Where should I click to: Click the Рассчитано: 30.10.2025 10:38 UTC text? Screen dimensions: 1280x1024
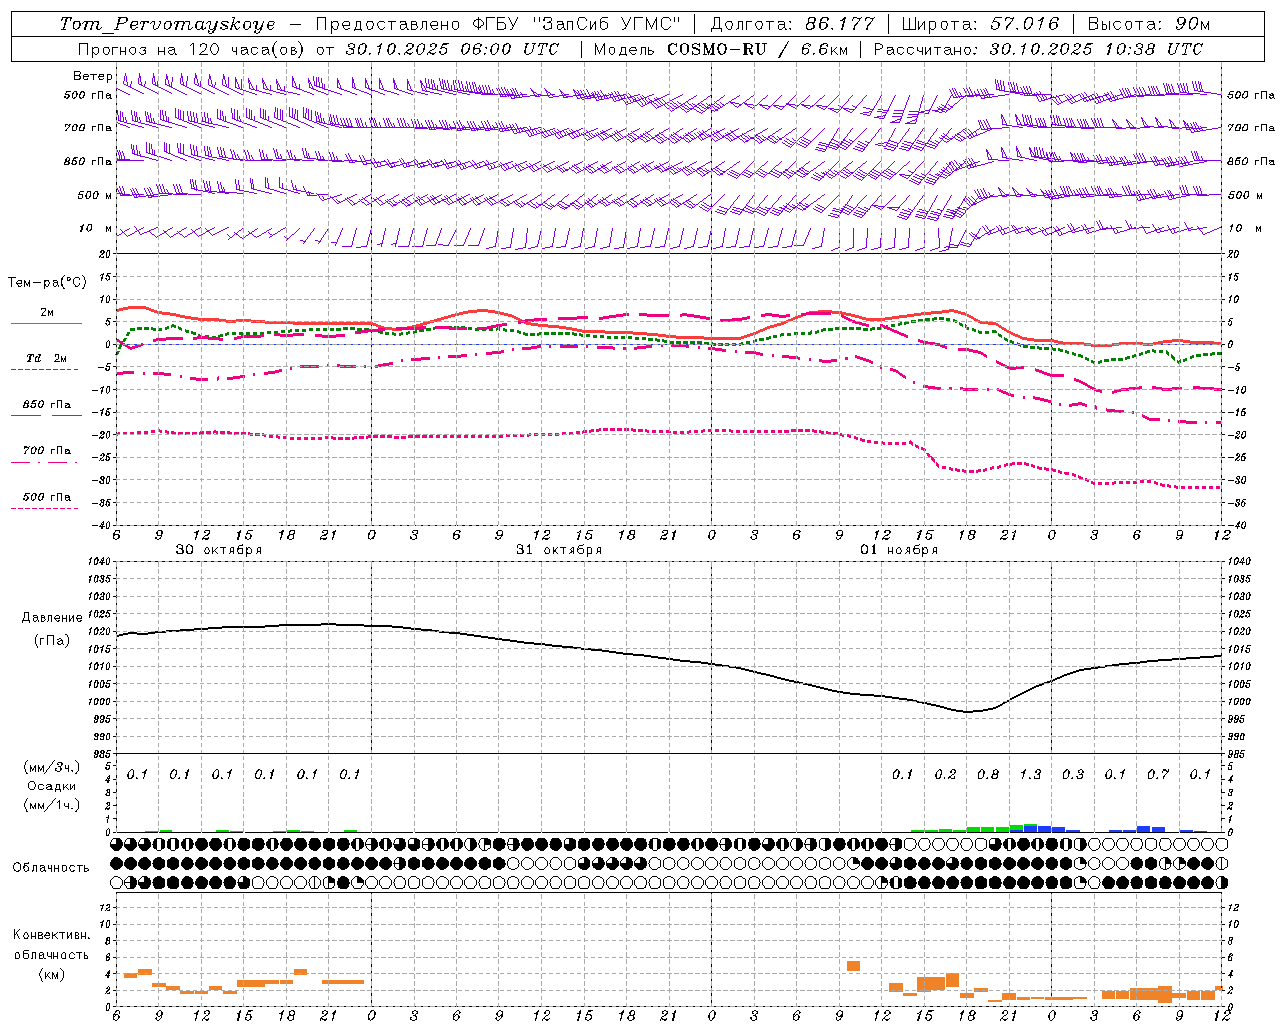(1038, 49)
